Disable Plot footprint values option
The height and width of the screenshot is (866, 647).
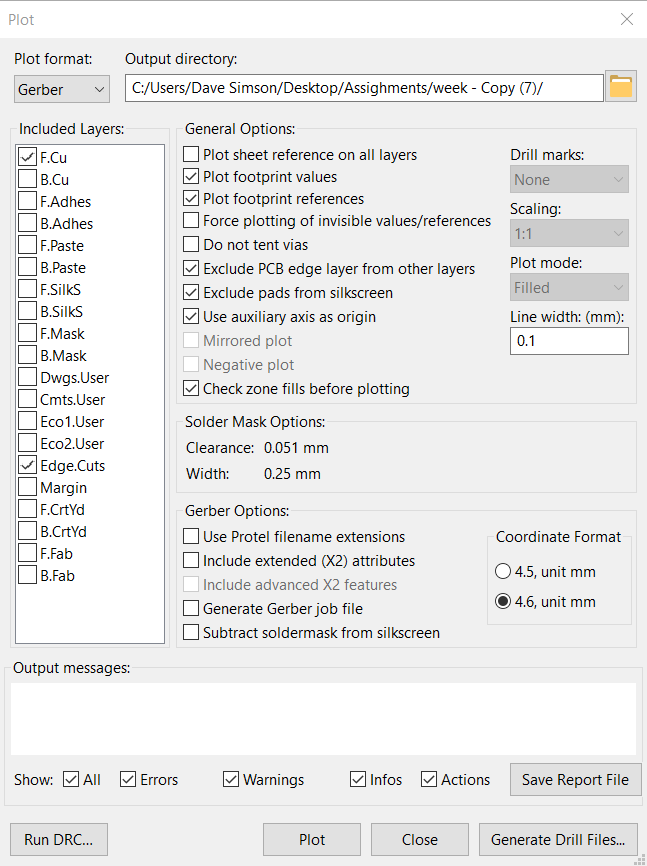click(x=192, y=177)
